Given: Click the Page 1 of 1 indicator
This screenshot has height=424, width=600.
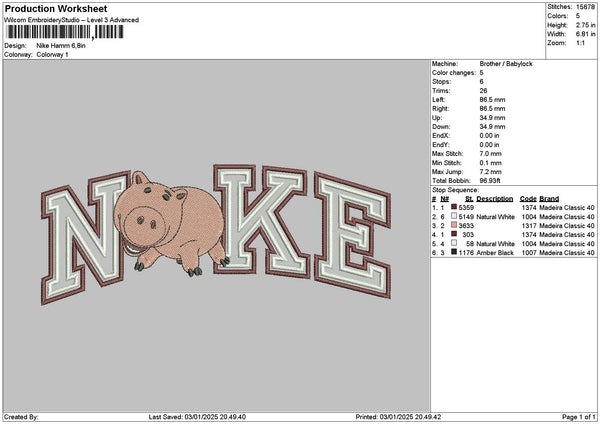Looking at the screenshot, I should click(x=579, y=417).
